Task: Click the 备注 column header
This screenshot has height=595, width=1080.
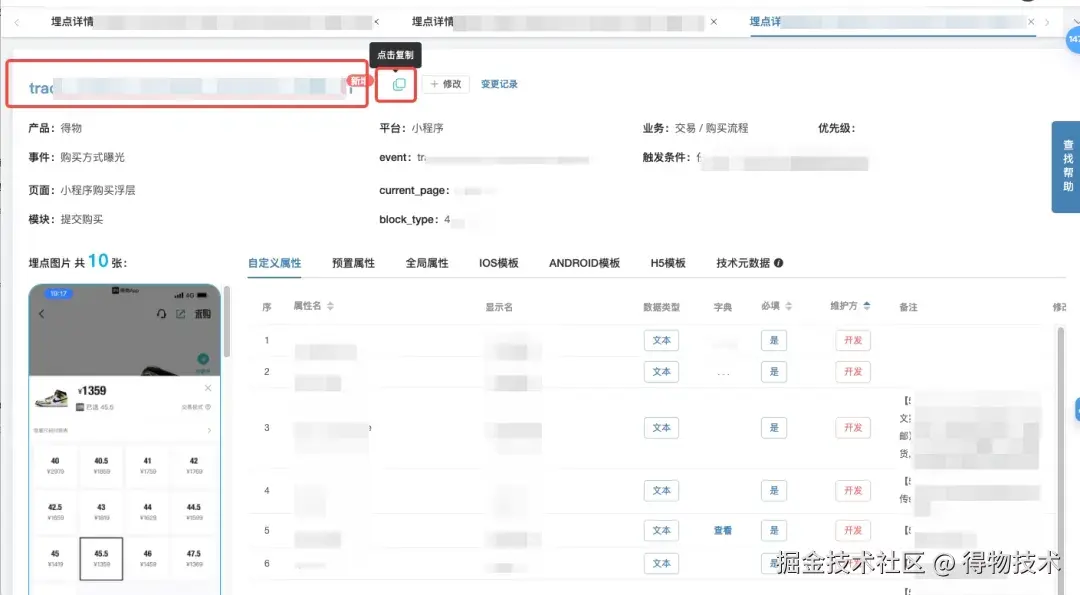Action: [x=908, y=307]
